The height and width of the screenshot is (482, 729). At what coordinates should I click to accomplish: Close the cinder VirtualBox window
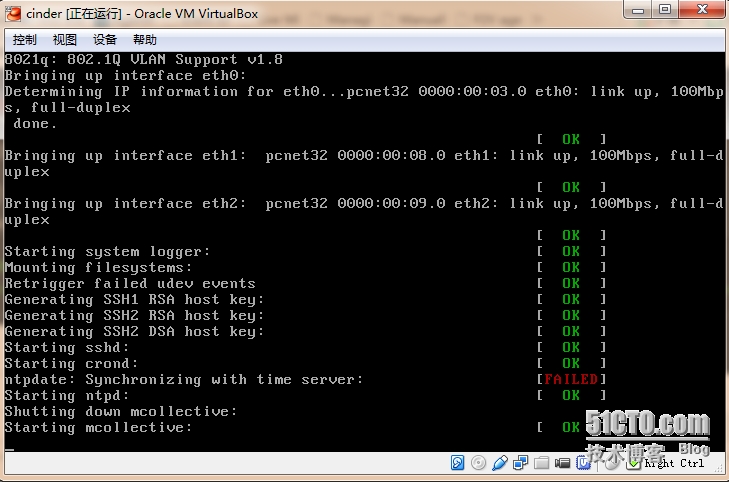[702, 10]
